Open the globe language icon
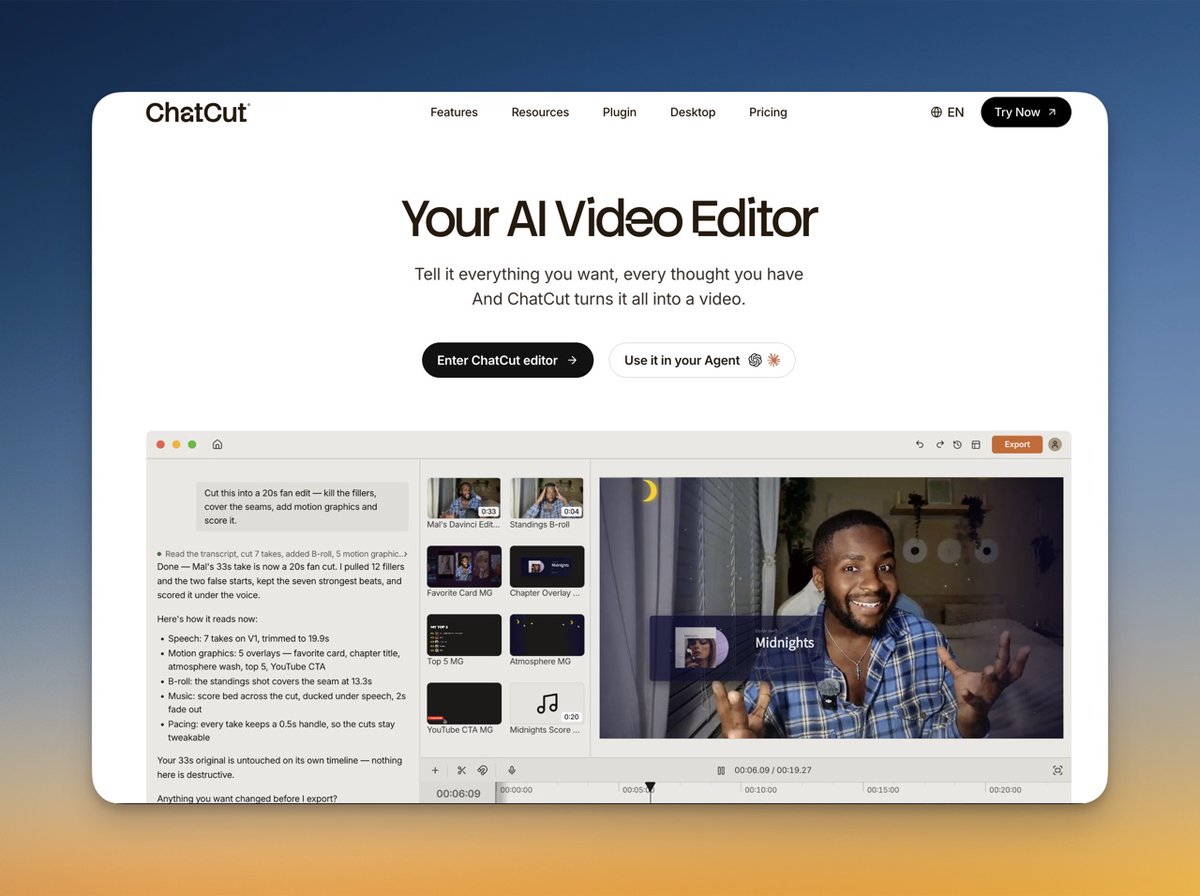This screenshot has height=896, width=1200. 936,113
